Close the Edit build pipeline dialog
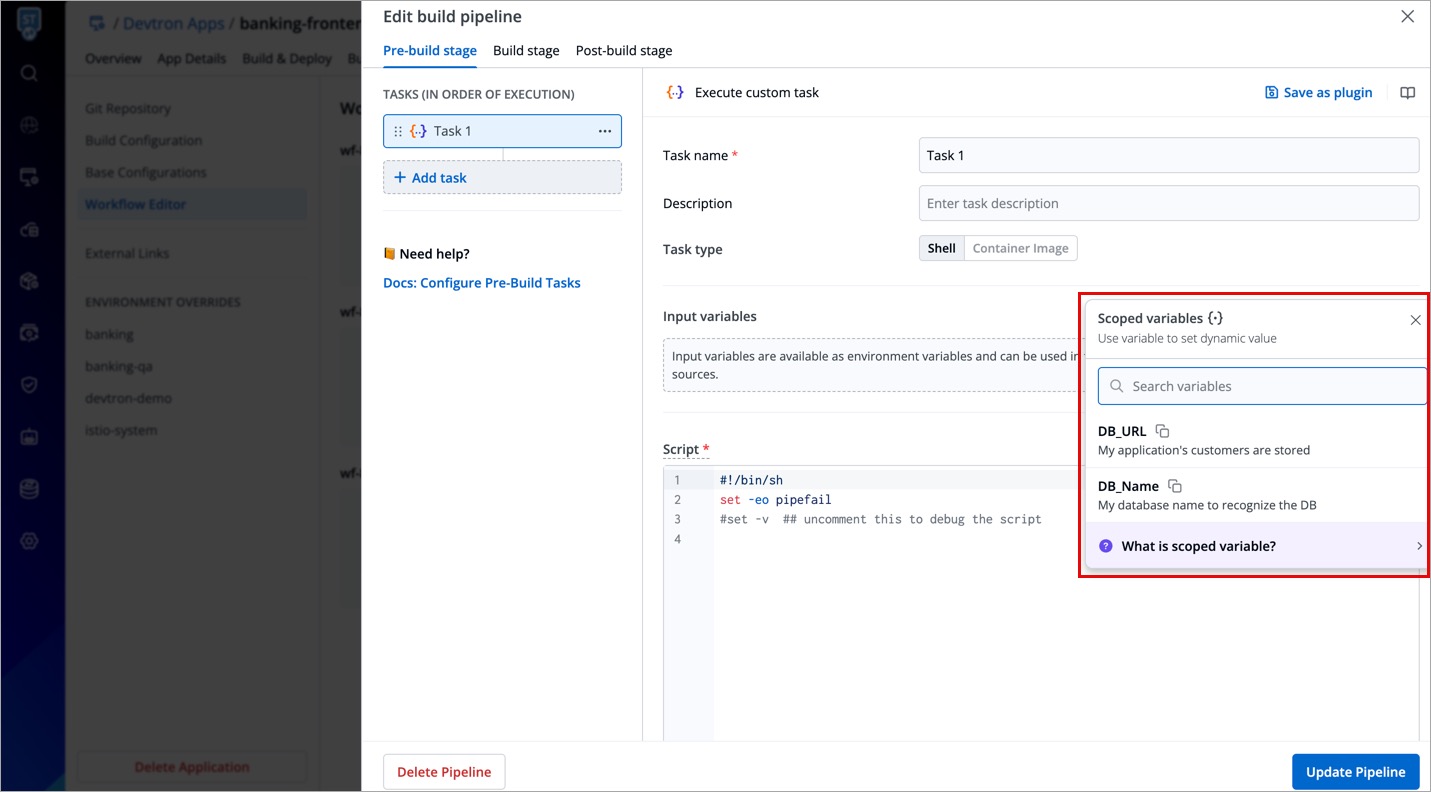The width and height of the screenshot is (1431, 792). (x=1407, y=17)
